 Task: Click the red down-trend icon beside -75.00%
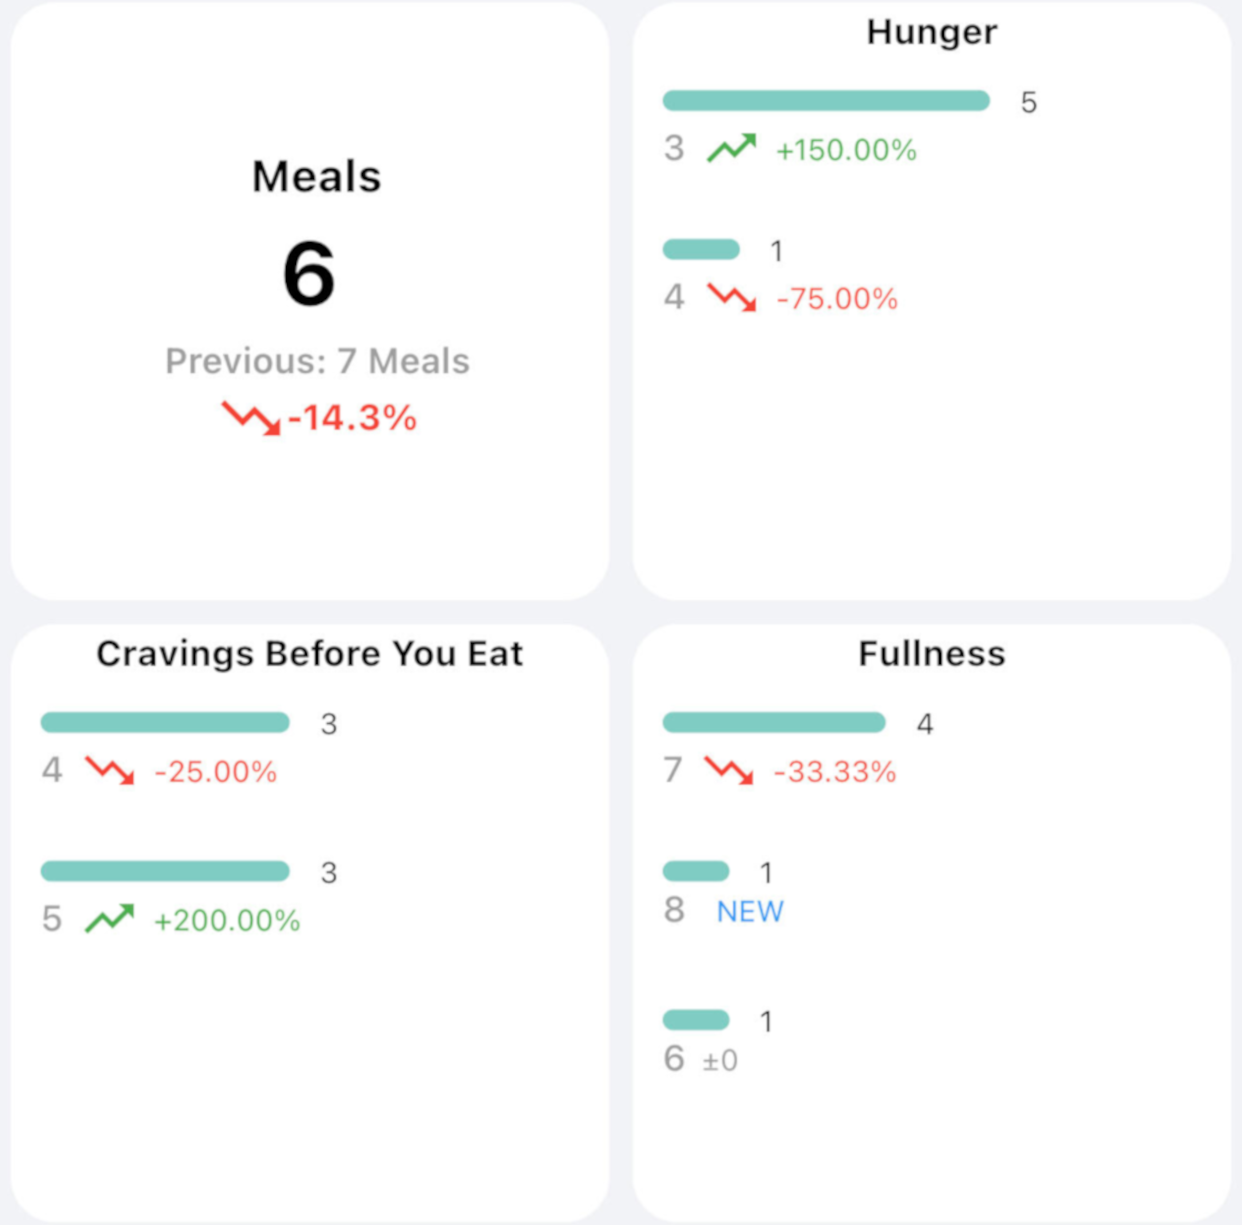coord(731,297)
